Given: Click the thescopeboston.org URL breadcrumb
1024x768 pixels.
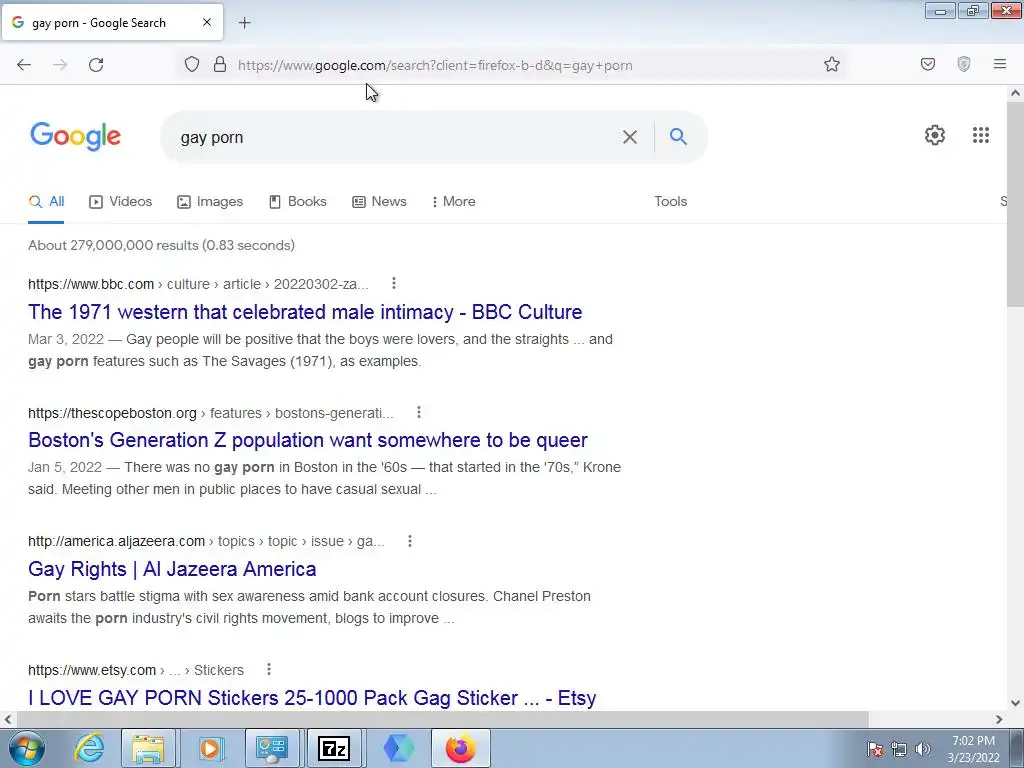Looking at the screenshot, I should [x=211, y=413].
